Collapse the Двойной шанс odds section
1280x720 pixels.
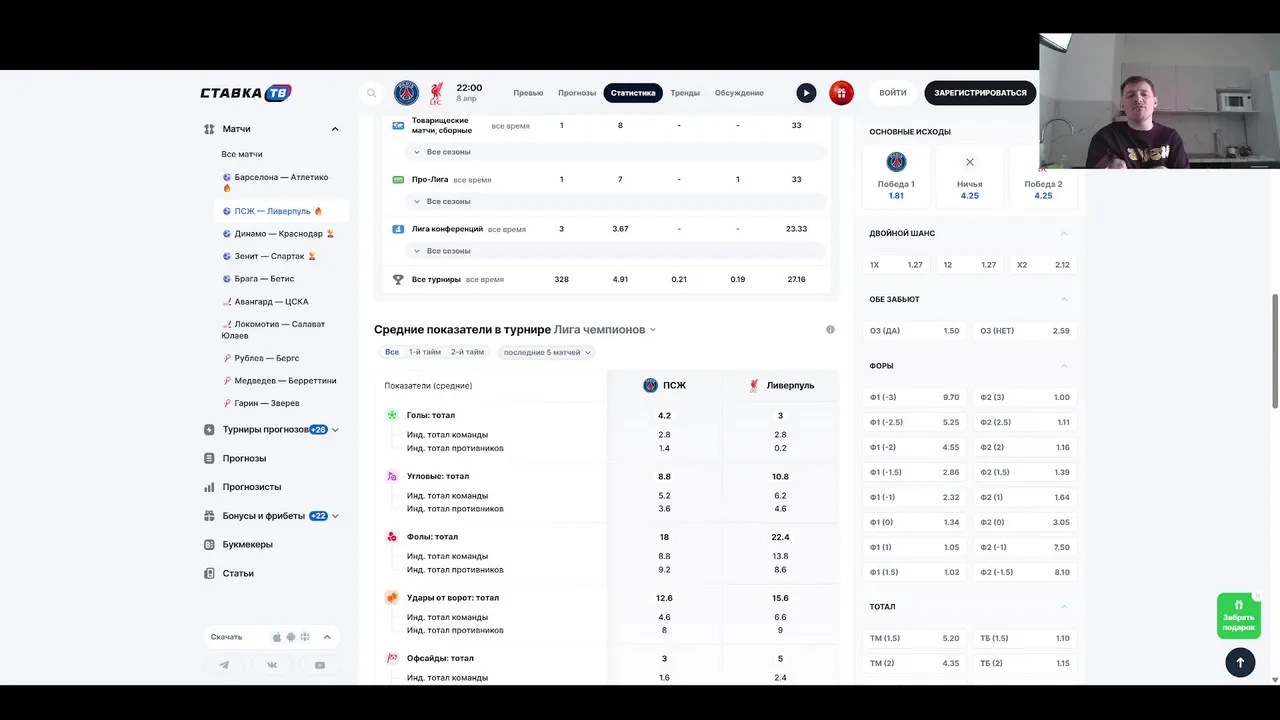(x=1064, y=233)
